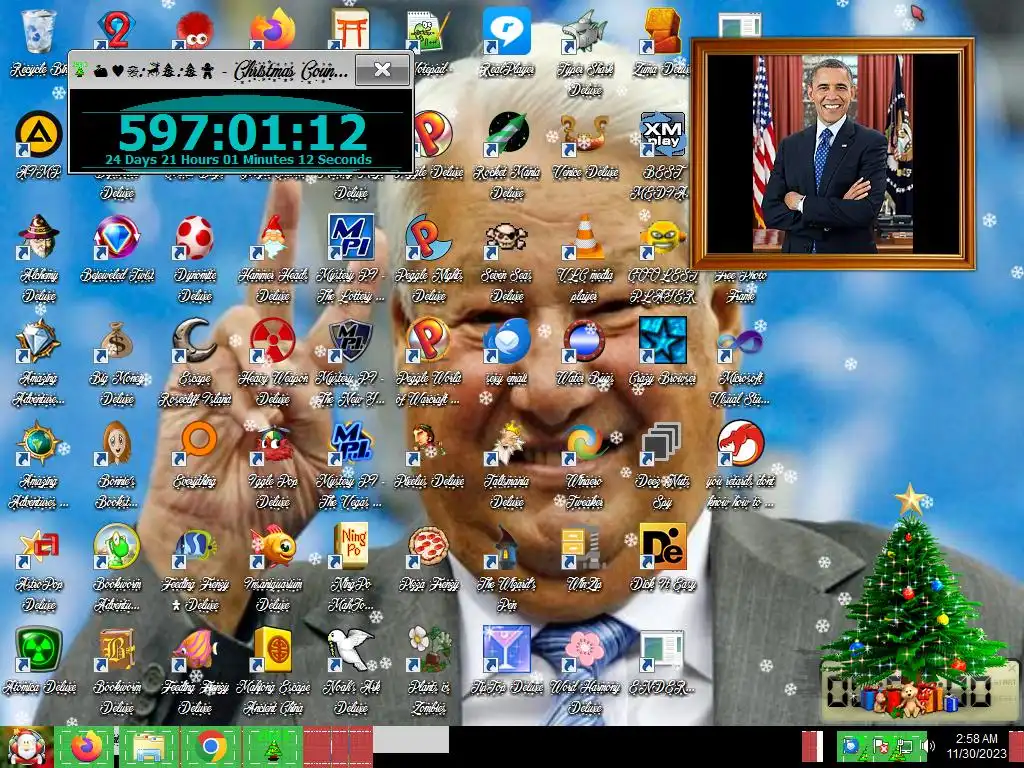1024x768 pixels.
Task: Open Venice Deluxe shortcut
Action: pos(584,135)
